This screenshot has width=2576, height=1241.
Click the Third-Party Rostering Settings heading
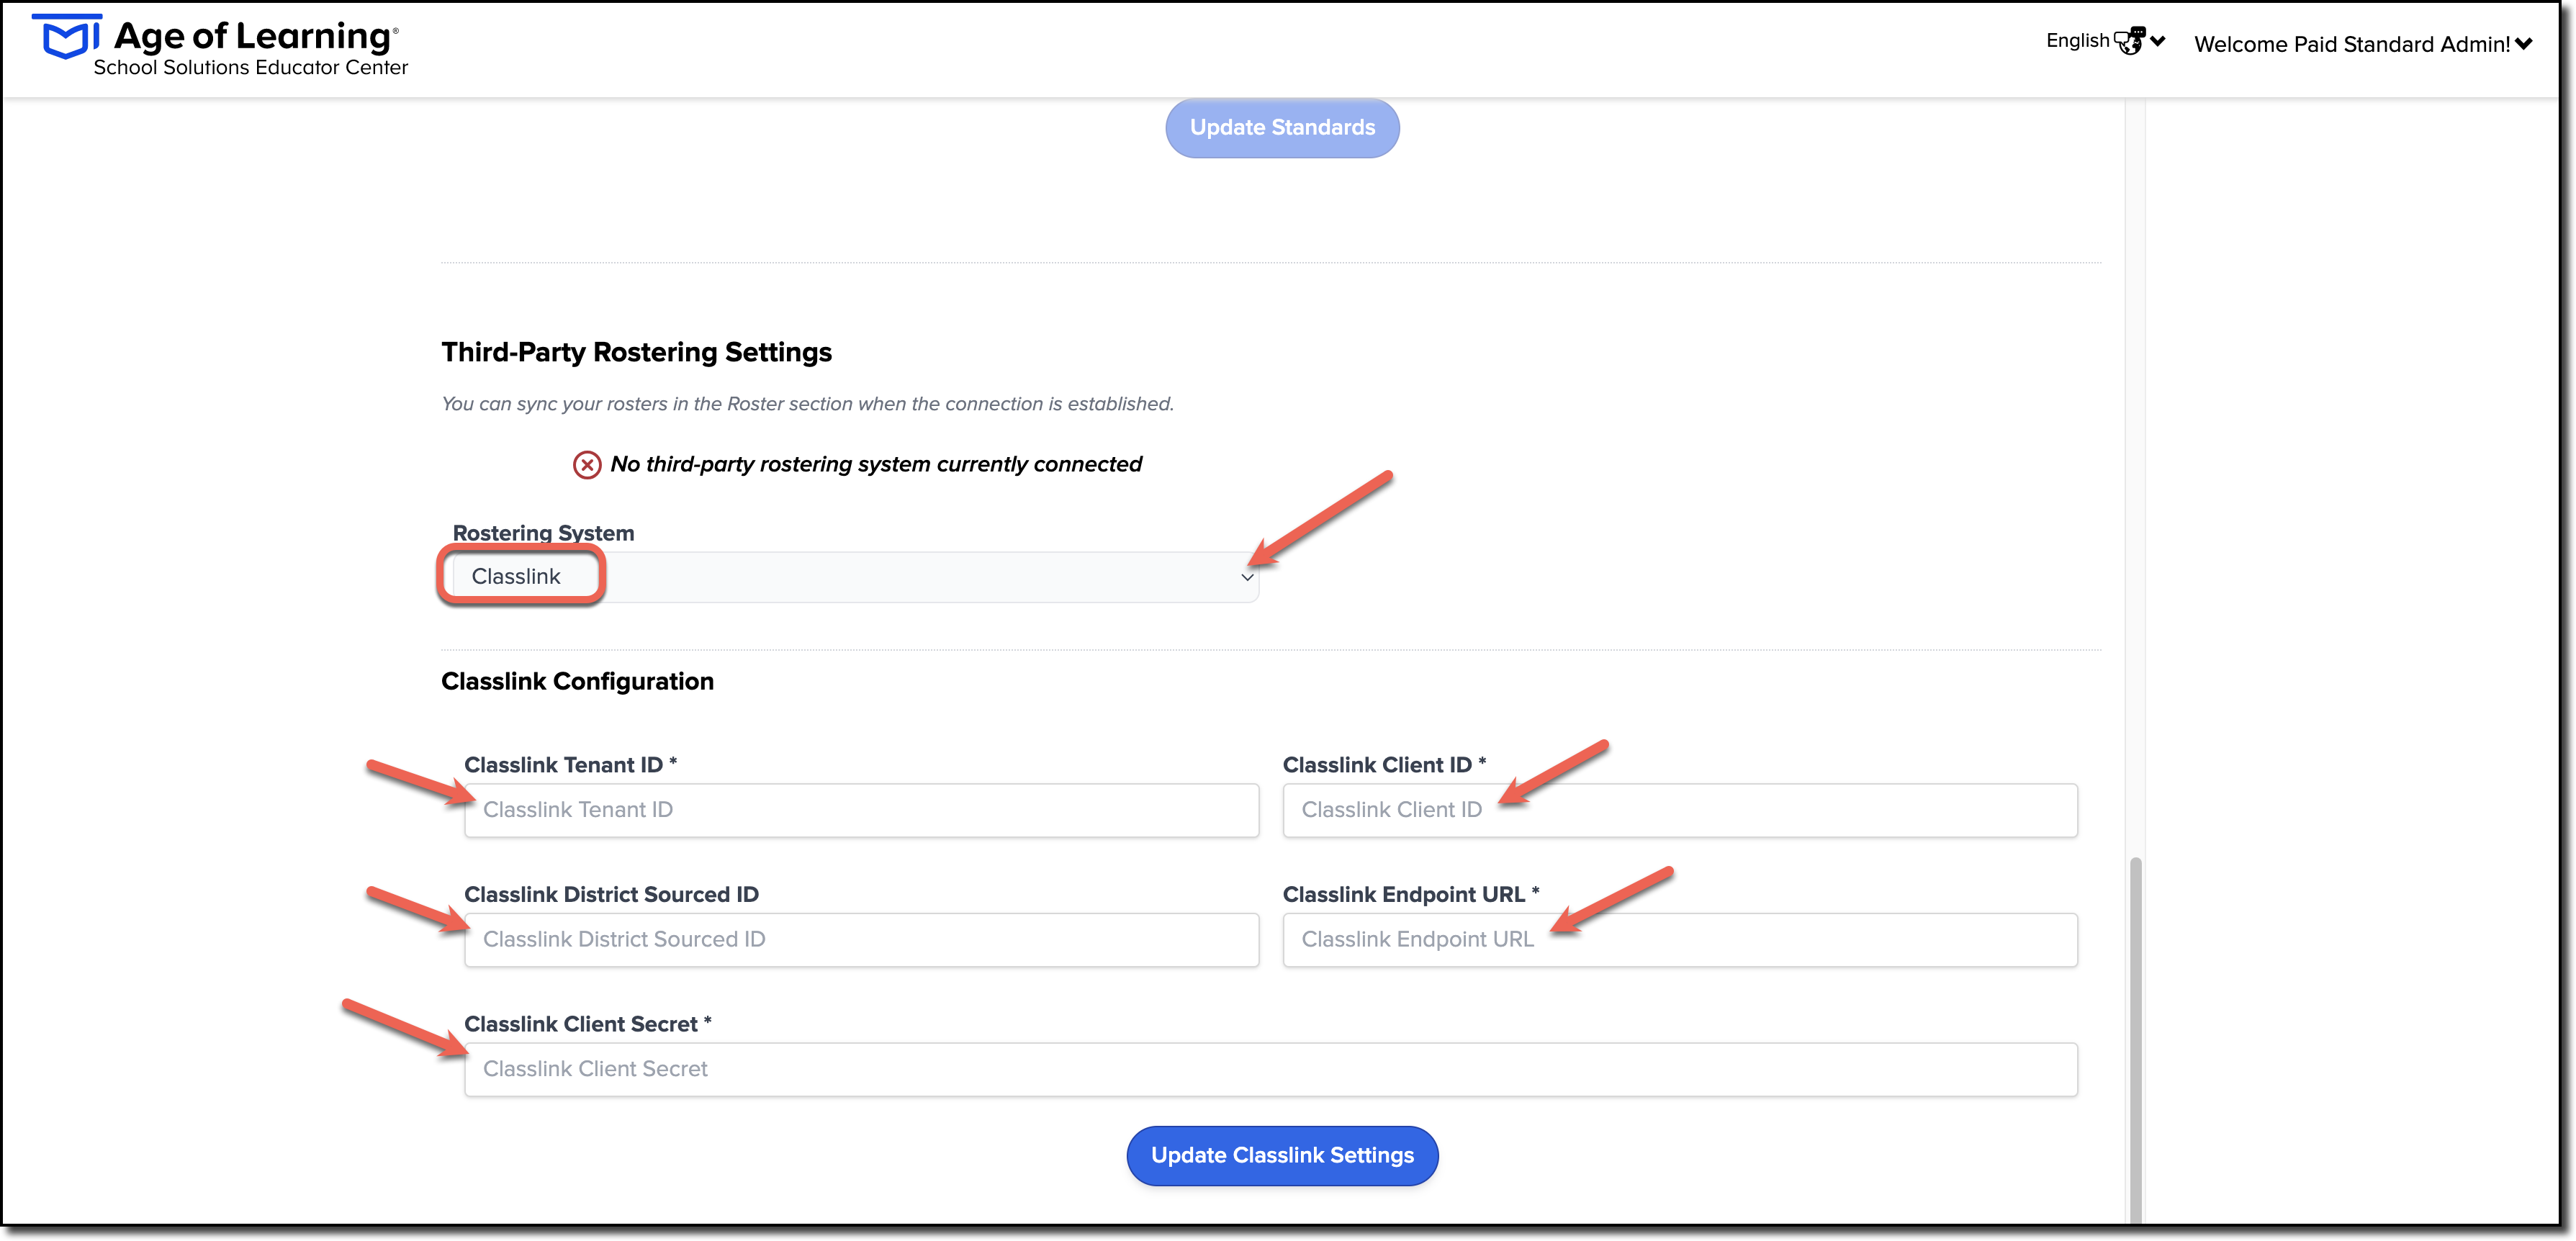pyautogui.click(x=637, y=352)
